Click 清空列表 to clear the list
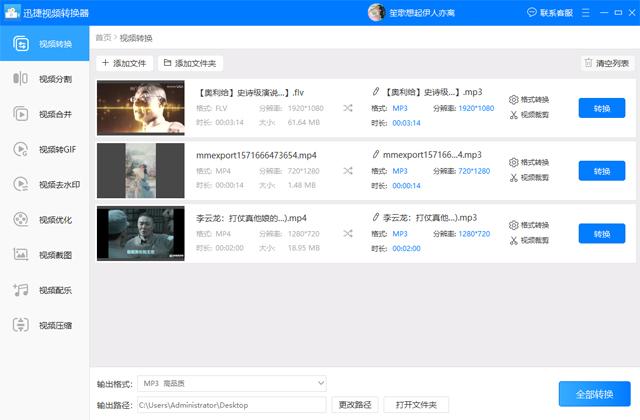Screen dimensions: 640x420 (x=607, y=63)
